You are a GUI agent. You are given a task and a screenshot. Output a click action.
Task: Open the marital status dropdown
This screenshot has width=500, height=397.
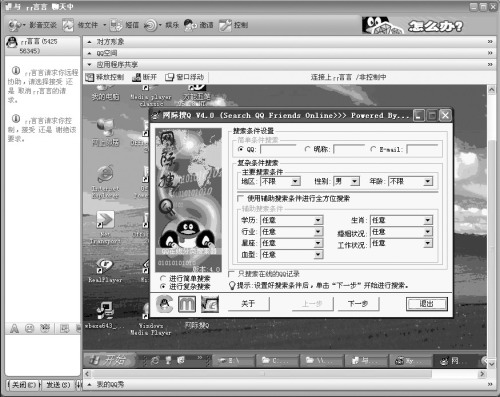point(428,232)
